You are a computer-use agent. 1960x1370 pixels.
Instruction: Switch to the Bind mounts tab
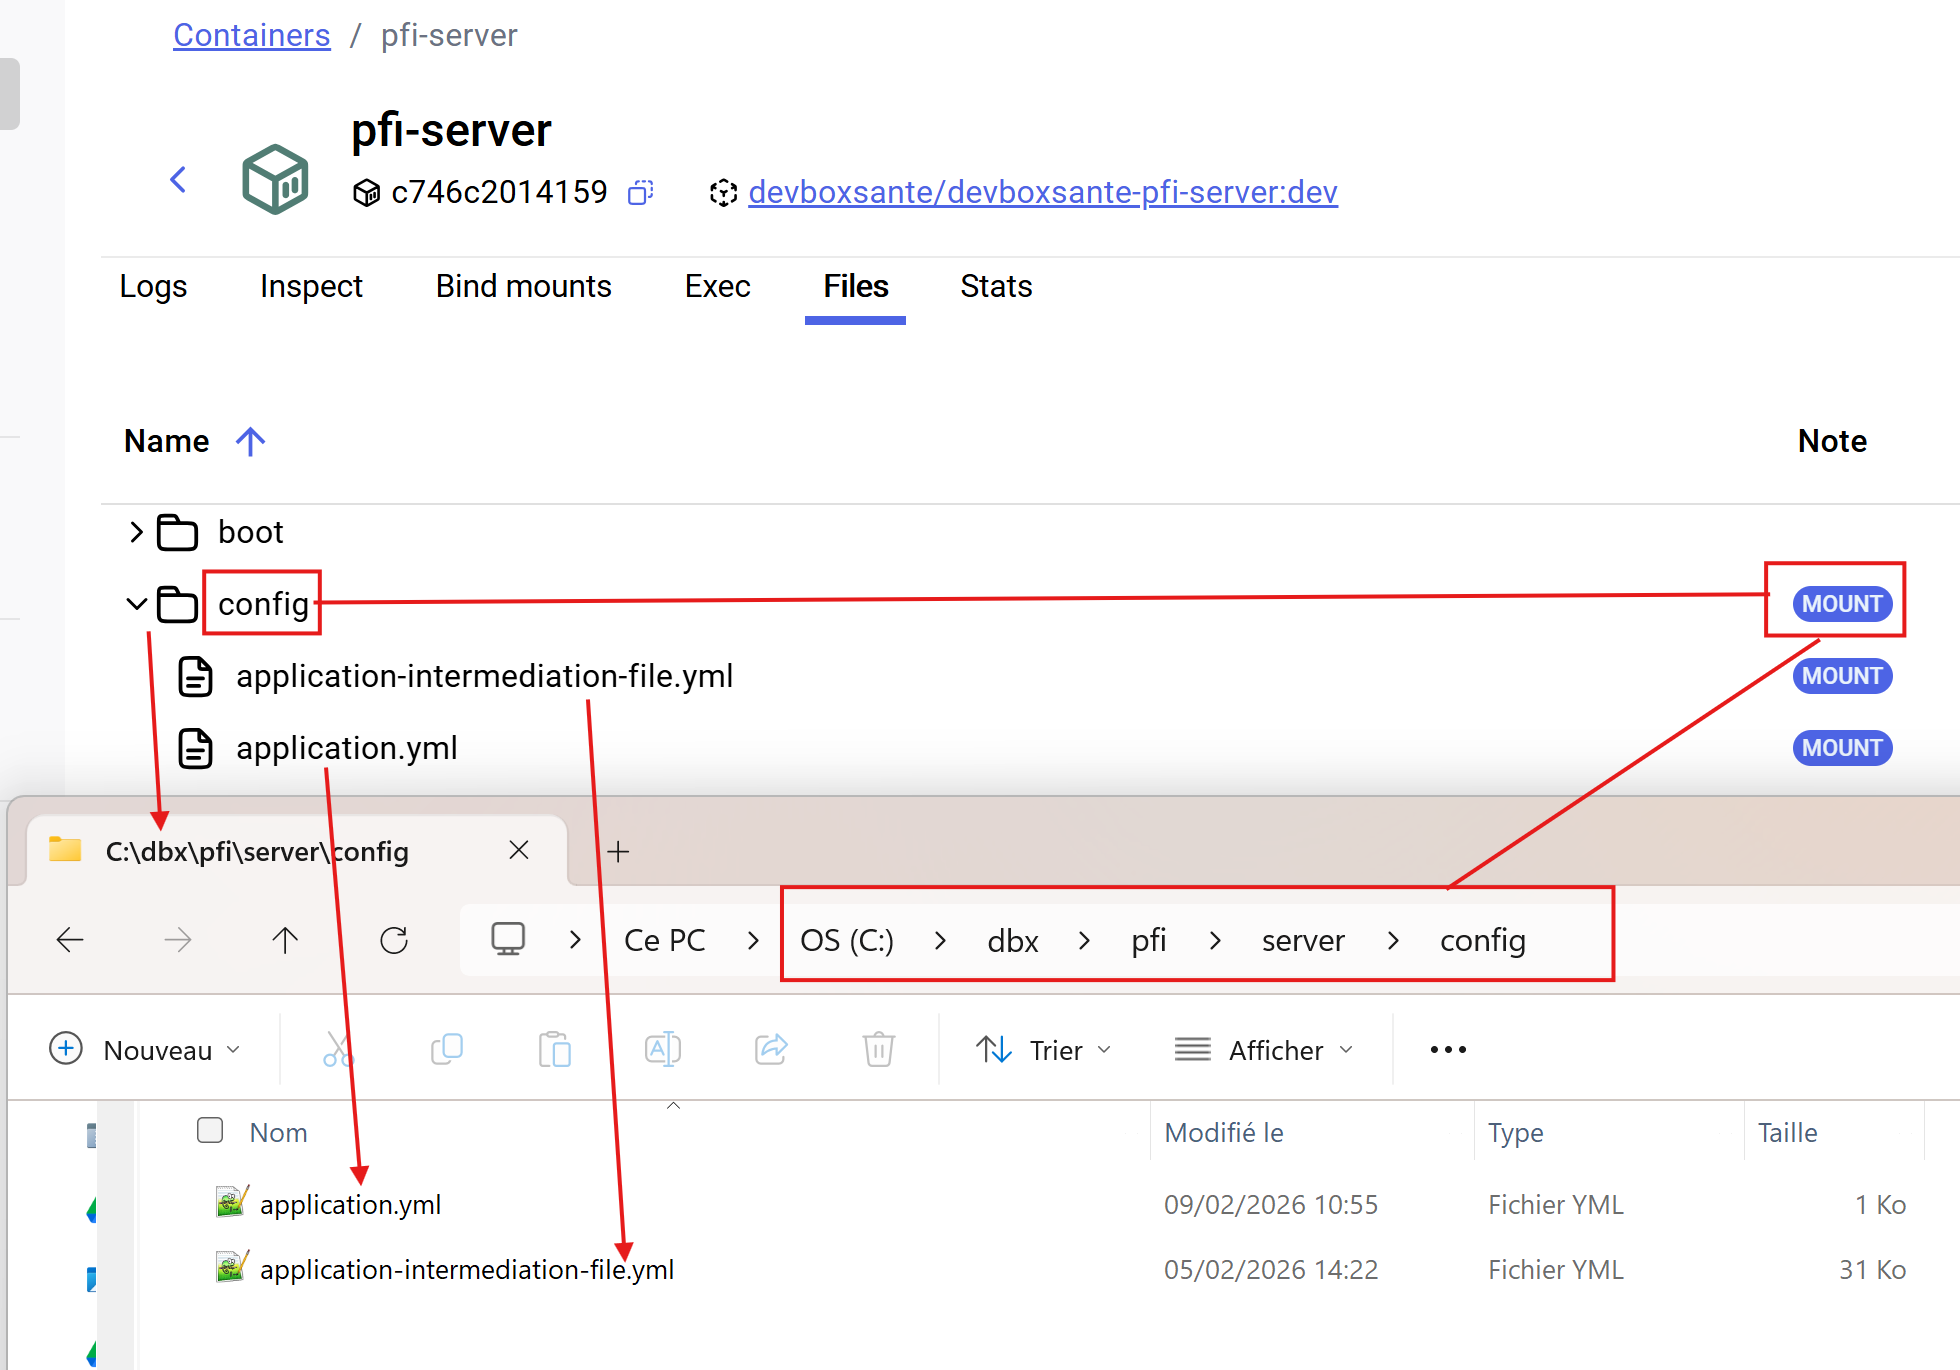tap(523, 287)
